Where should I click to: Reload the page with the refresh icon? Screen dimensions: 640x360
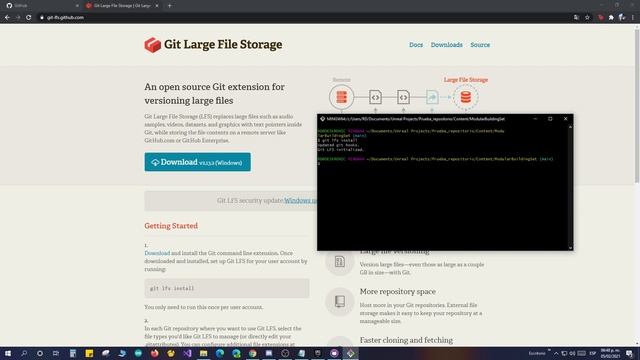(x=29, y=18)
